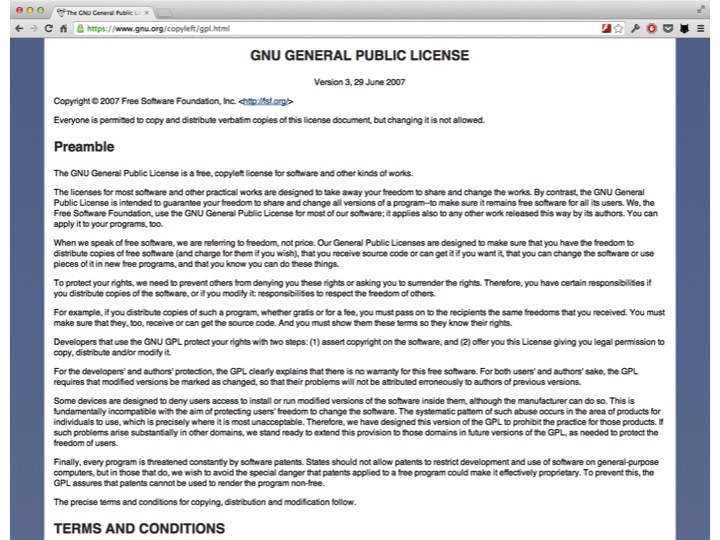Click the black cat-shaped extension icon
Viewport: 720px width, 540px height.
point(684,28)
